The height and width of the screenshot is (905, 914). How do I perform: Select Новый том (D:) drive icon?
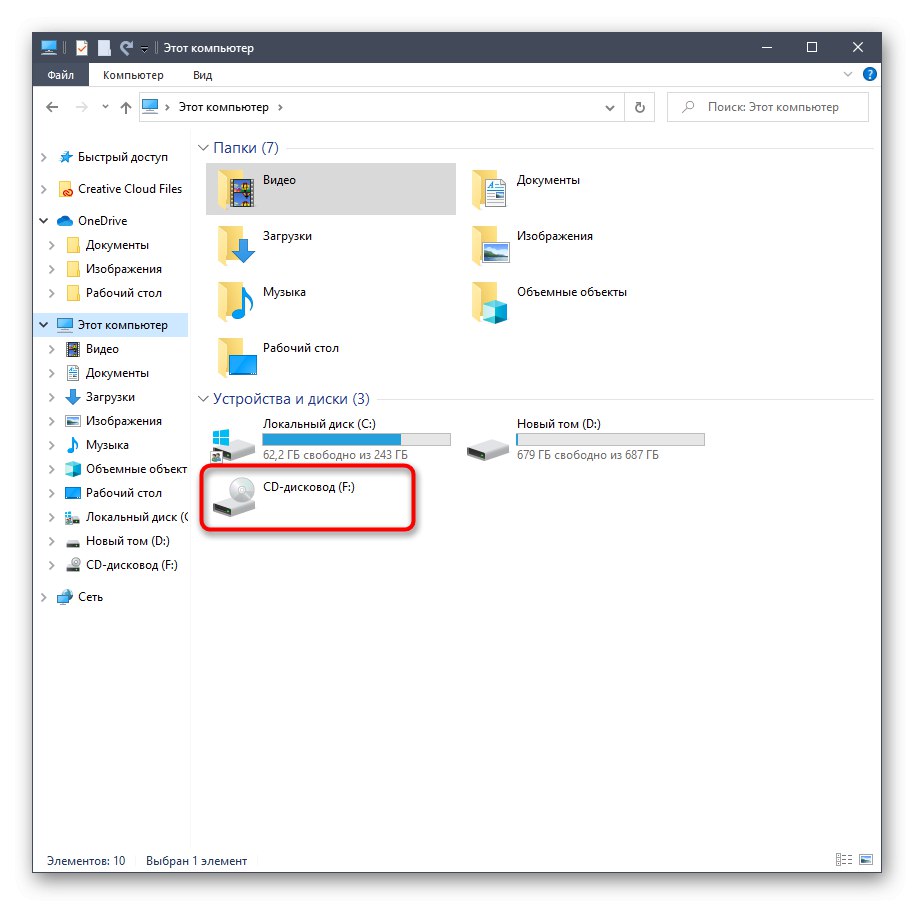pos(488,449)
